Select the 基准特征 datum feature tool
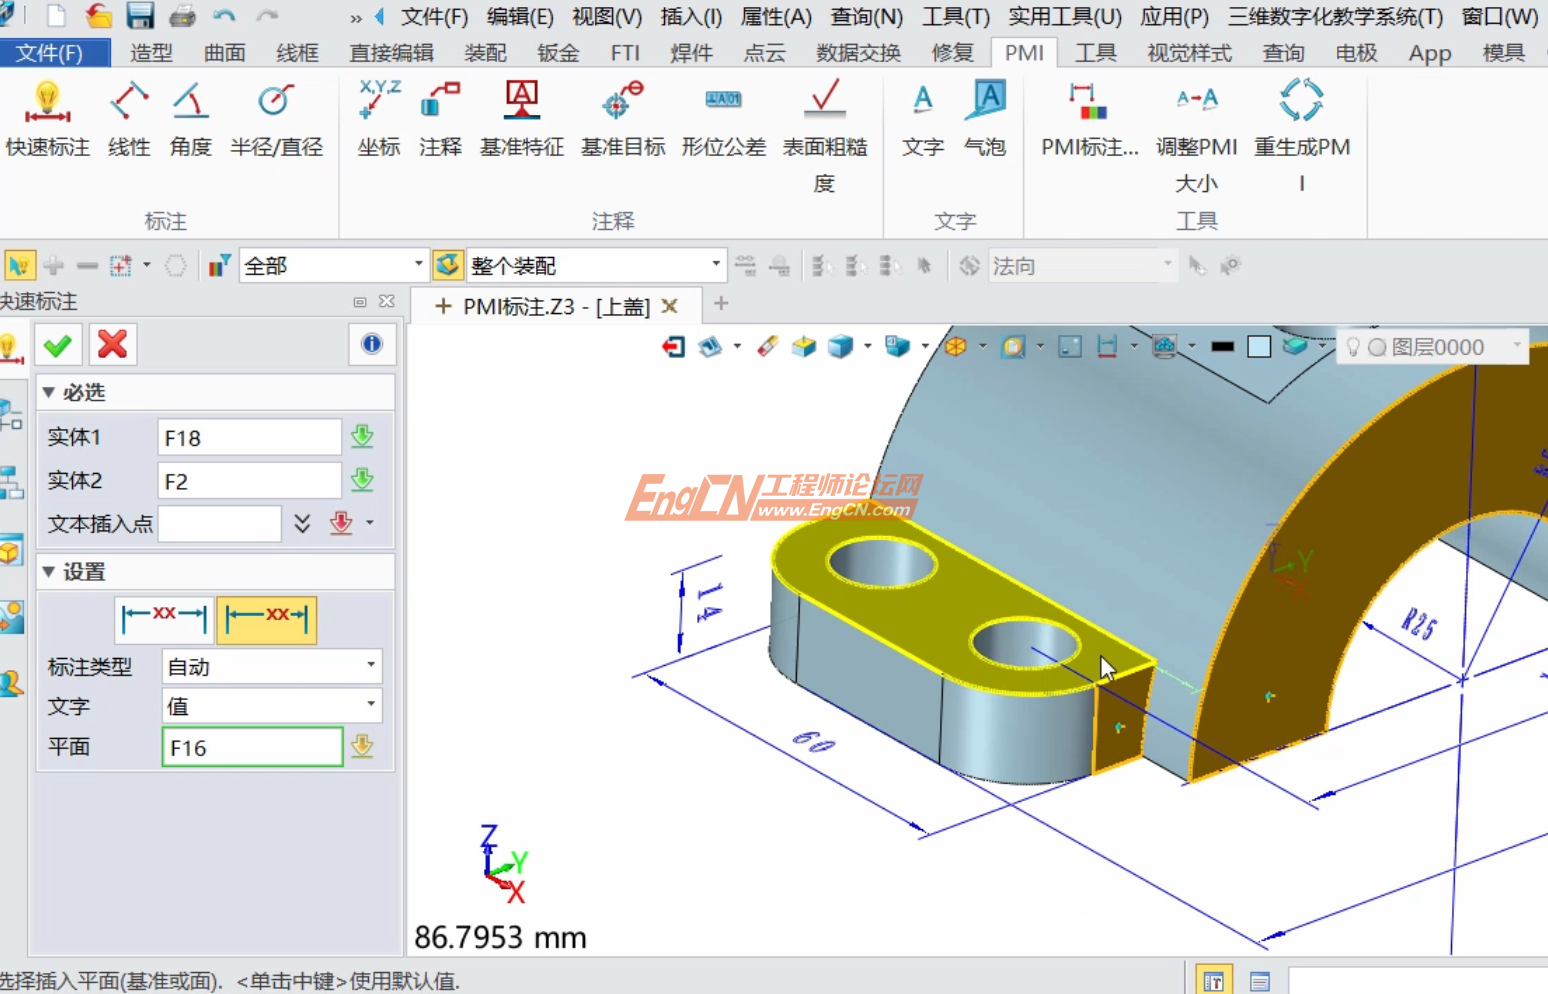The height and width of the screenshot is (994, 1548). (521, 120)
